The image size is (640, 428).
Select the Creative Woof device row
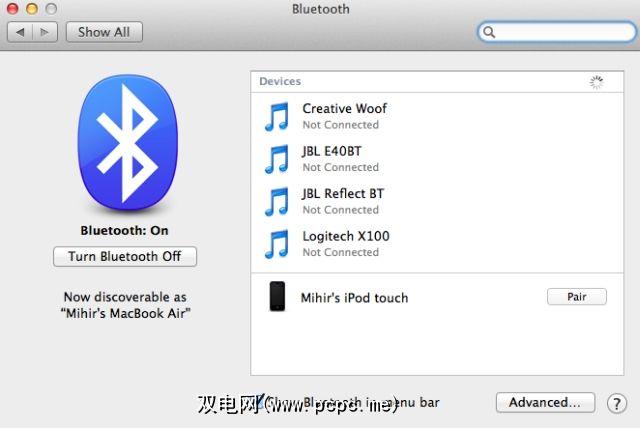(430, 116)
